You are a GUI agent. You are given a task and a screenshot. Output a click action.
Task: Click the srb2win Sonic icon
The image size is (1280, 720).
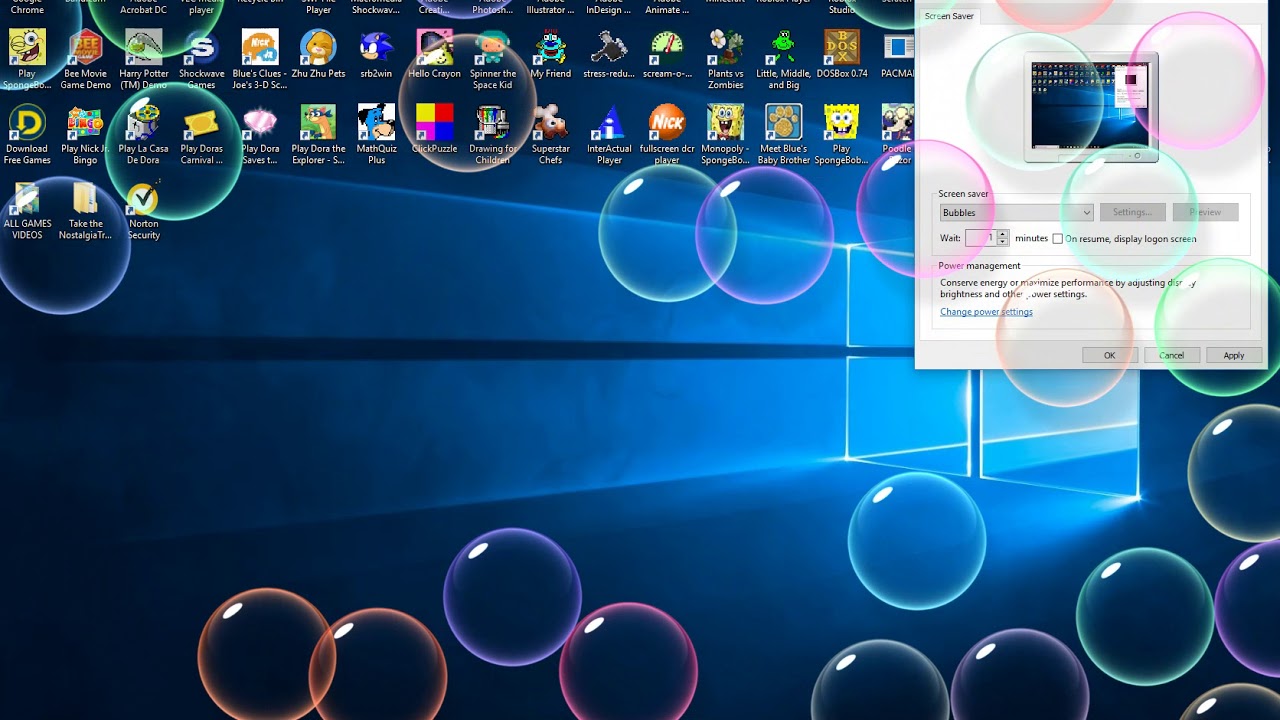(376, 55)
